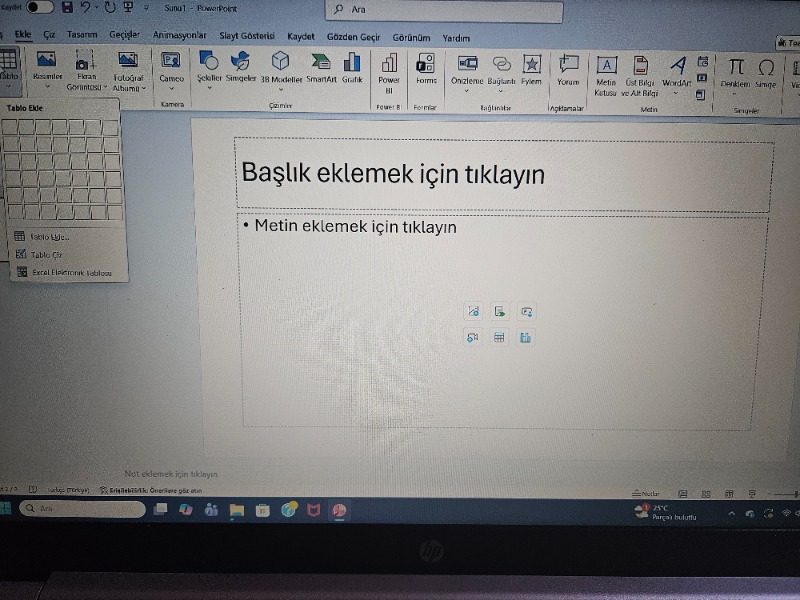Click the Cameo camera icon
This screenshot has width=800, height=600.
[171, 61]
